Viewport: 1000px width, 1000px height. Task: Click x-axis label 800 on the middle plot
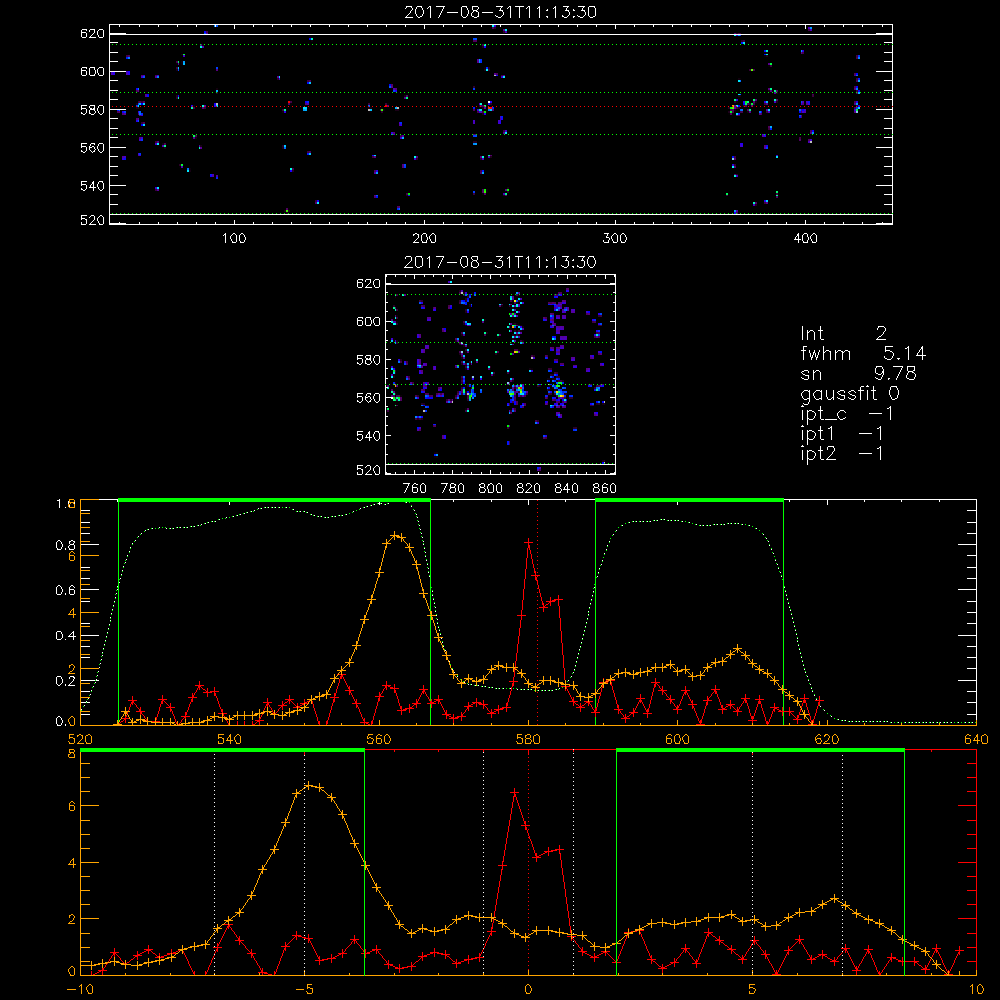490,489
